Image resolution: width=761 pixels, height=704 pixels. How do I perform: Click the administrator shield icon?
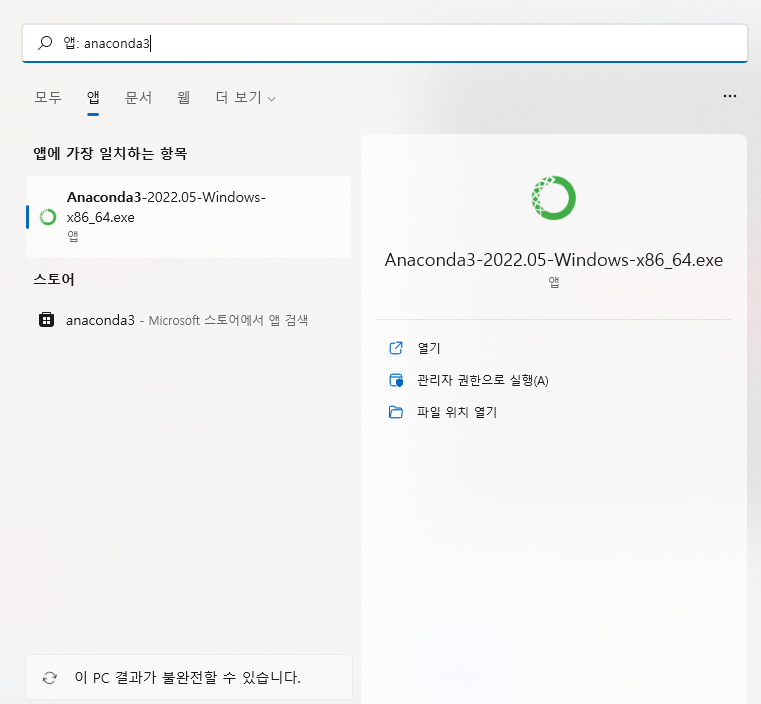point(396,380)
